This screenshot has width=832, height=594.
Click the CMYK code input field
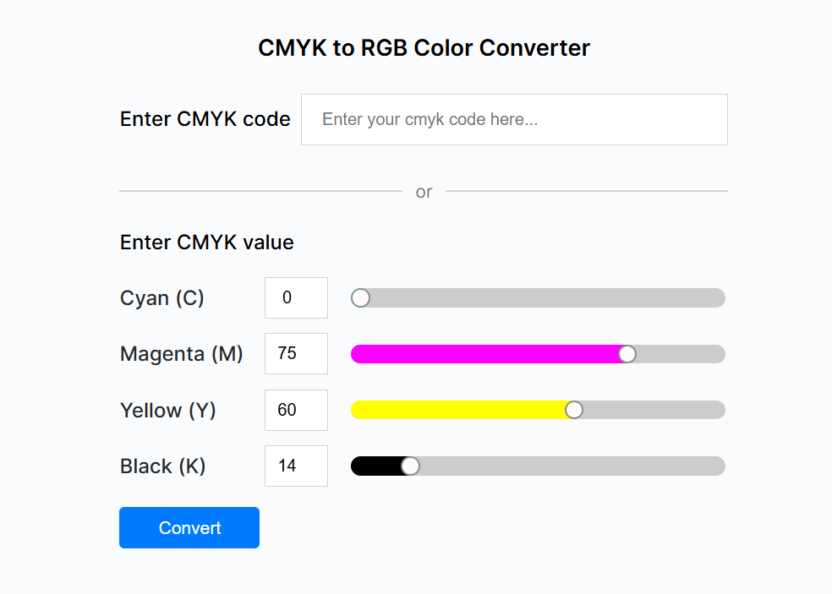coord(514,119)
